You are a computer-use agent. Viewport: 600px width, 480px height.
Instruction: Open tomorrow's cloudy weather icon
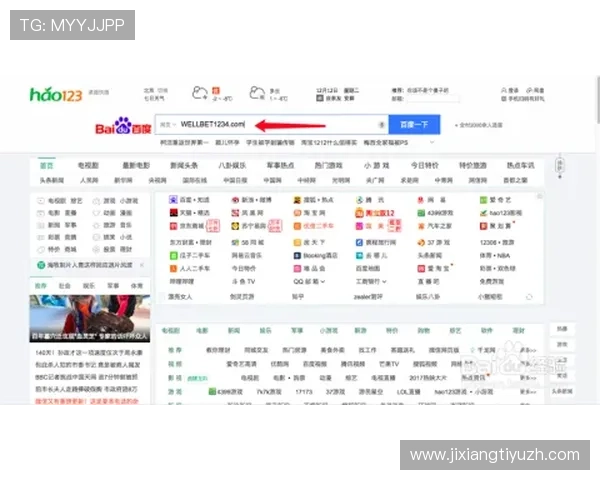257,93
